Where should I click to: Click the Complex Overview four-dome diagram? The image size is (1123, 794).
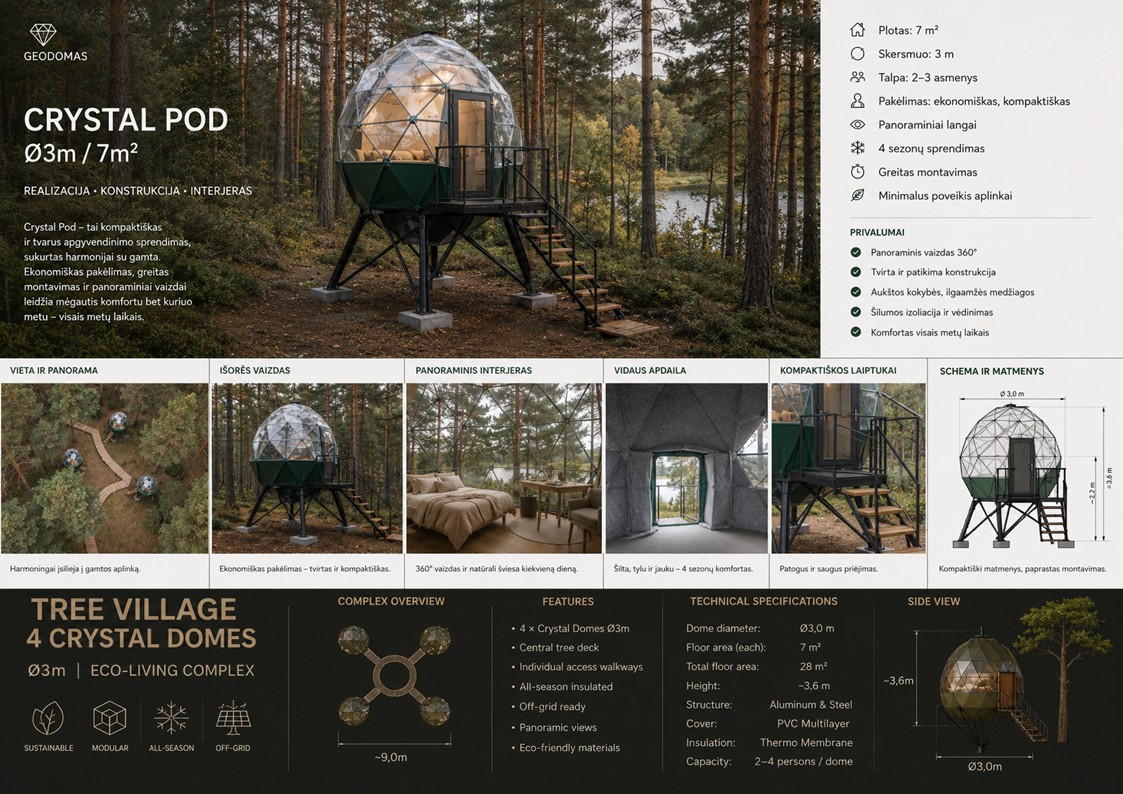point(394,676)
